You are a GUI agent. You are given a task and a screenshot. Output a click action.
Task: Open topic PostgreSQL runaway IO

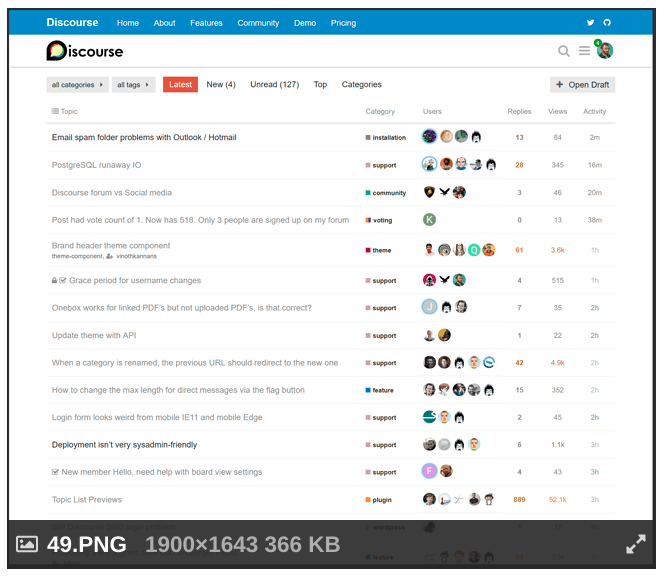pos(96,165)
